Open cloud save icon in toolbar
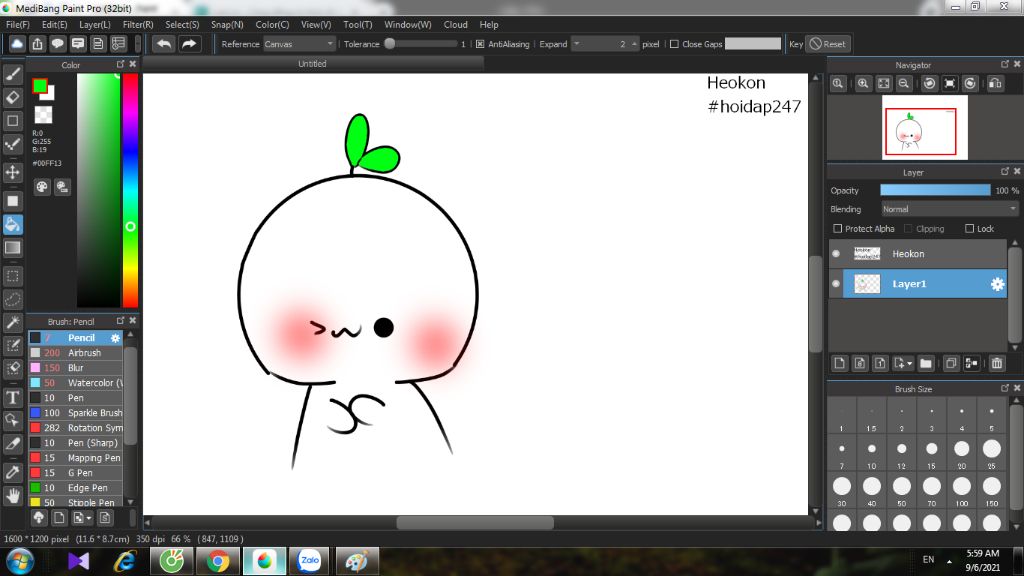The width and height of the screenshot is (1024, 576). pyautogui.click(x=17, y=44)
